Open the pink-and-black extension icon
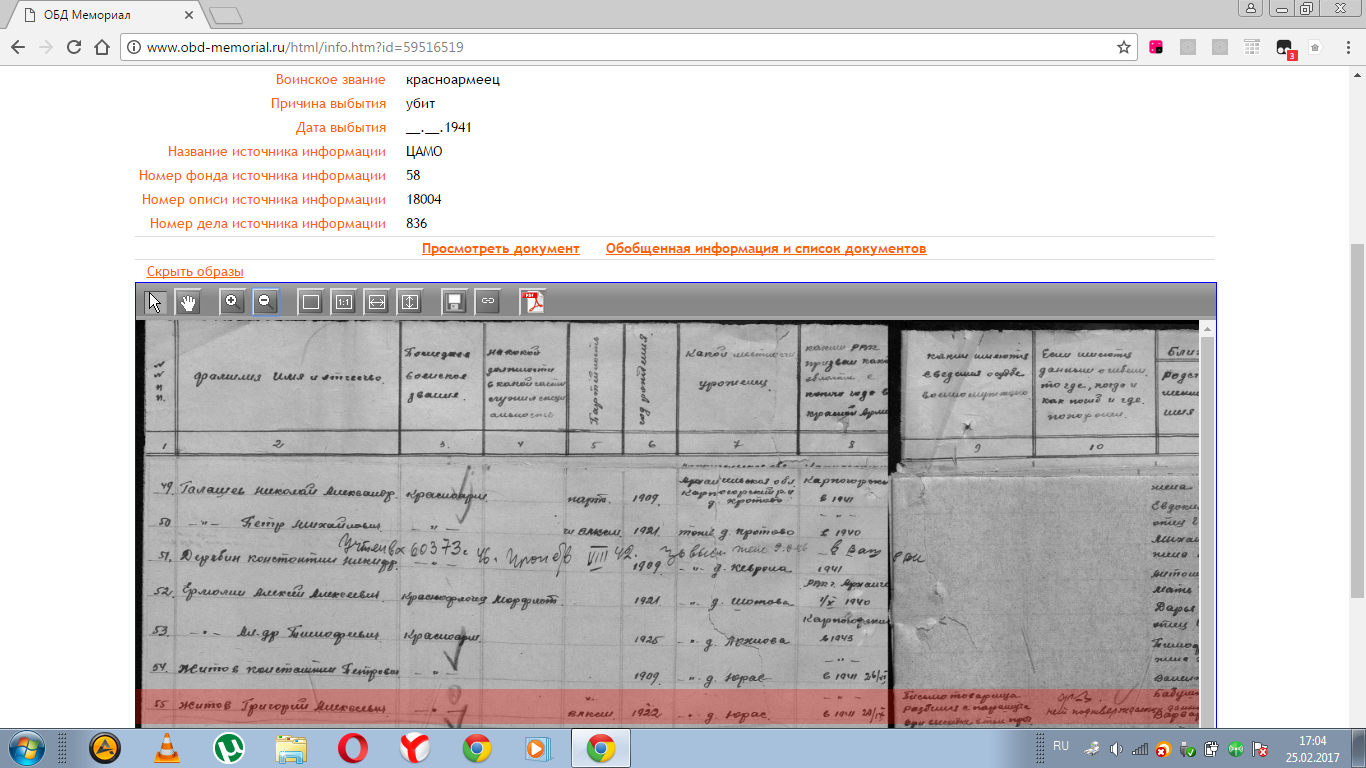This screenshot has height=768, width=1366. click(x=1156, y=47)
